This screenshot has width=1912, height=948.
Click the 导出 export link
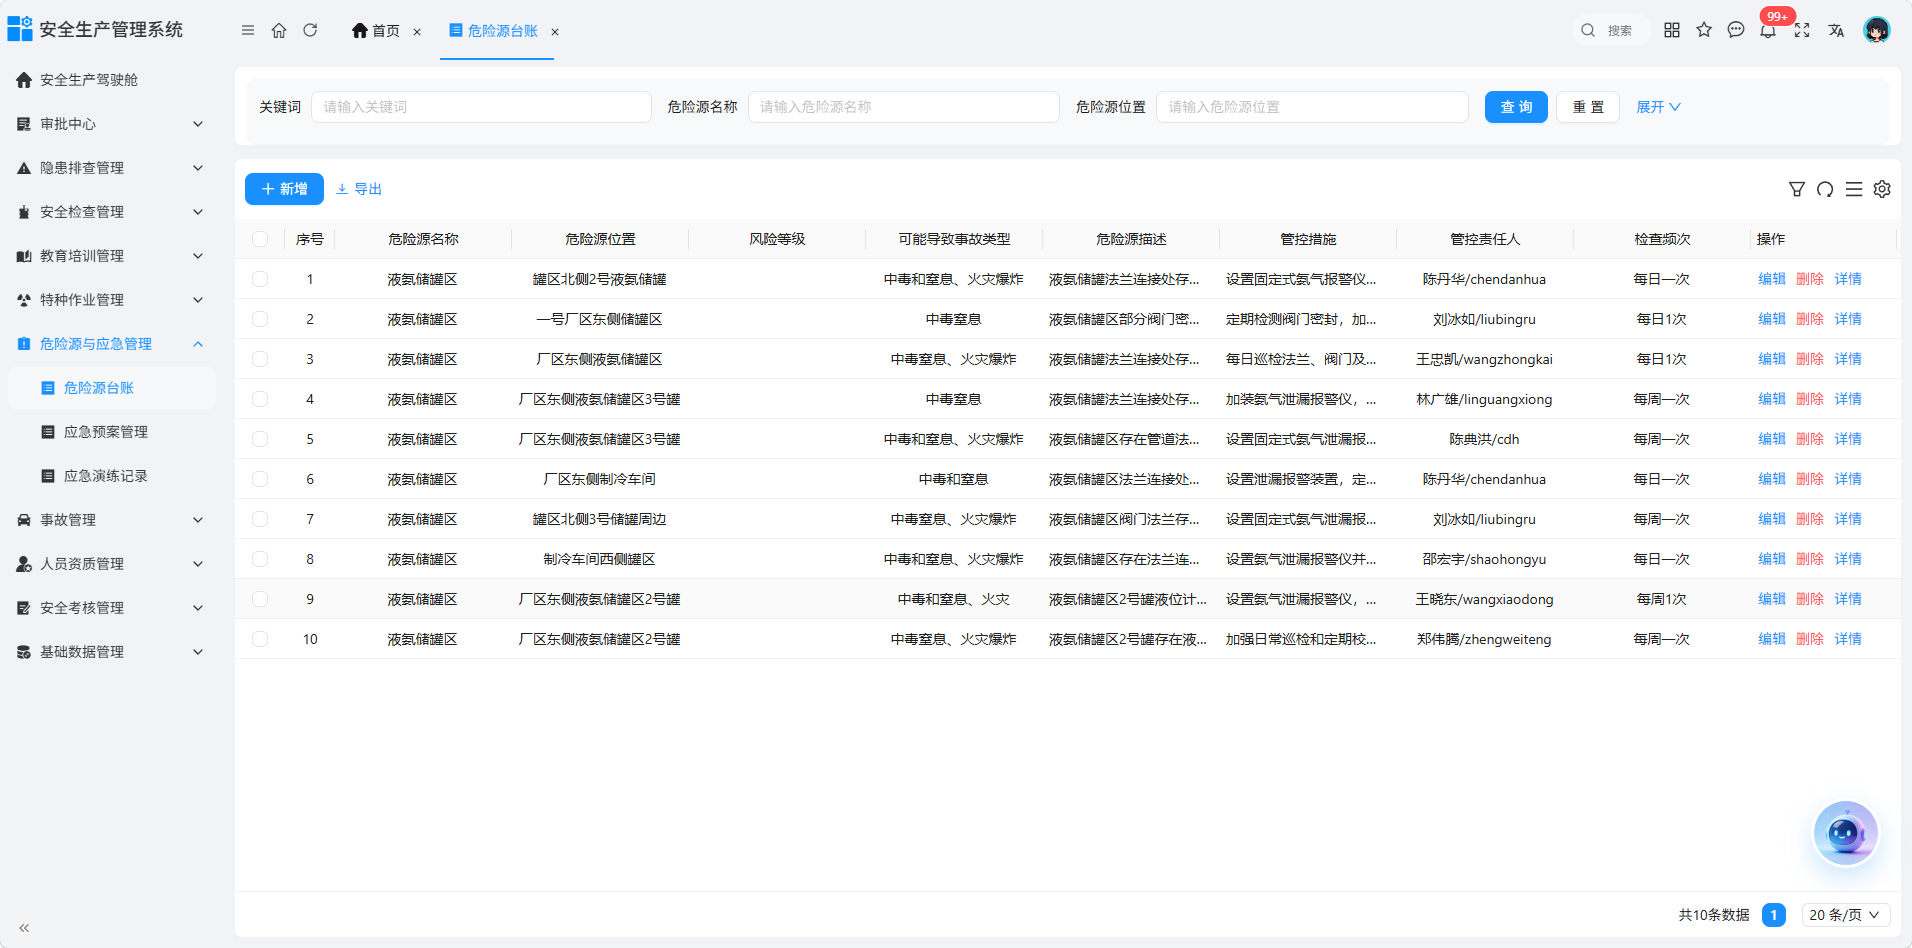tap(359, 189)
